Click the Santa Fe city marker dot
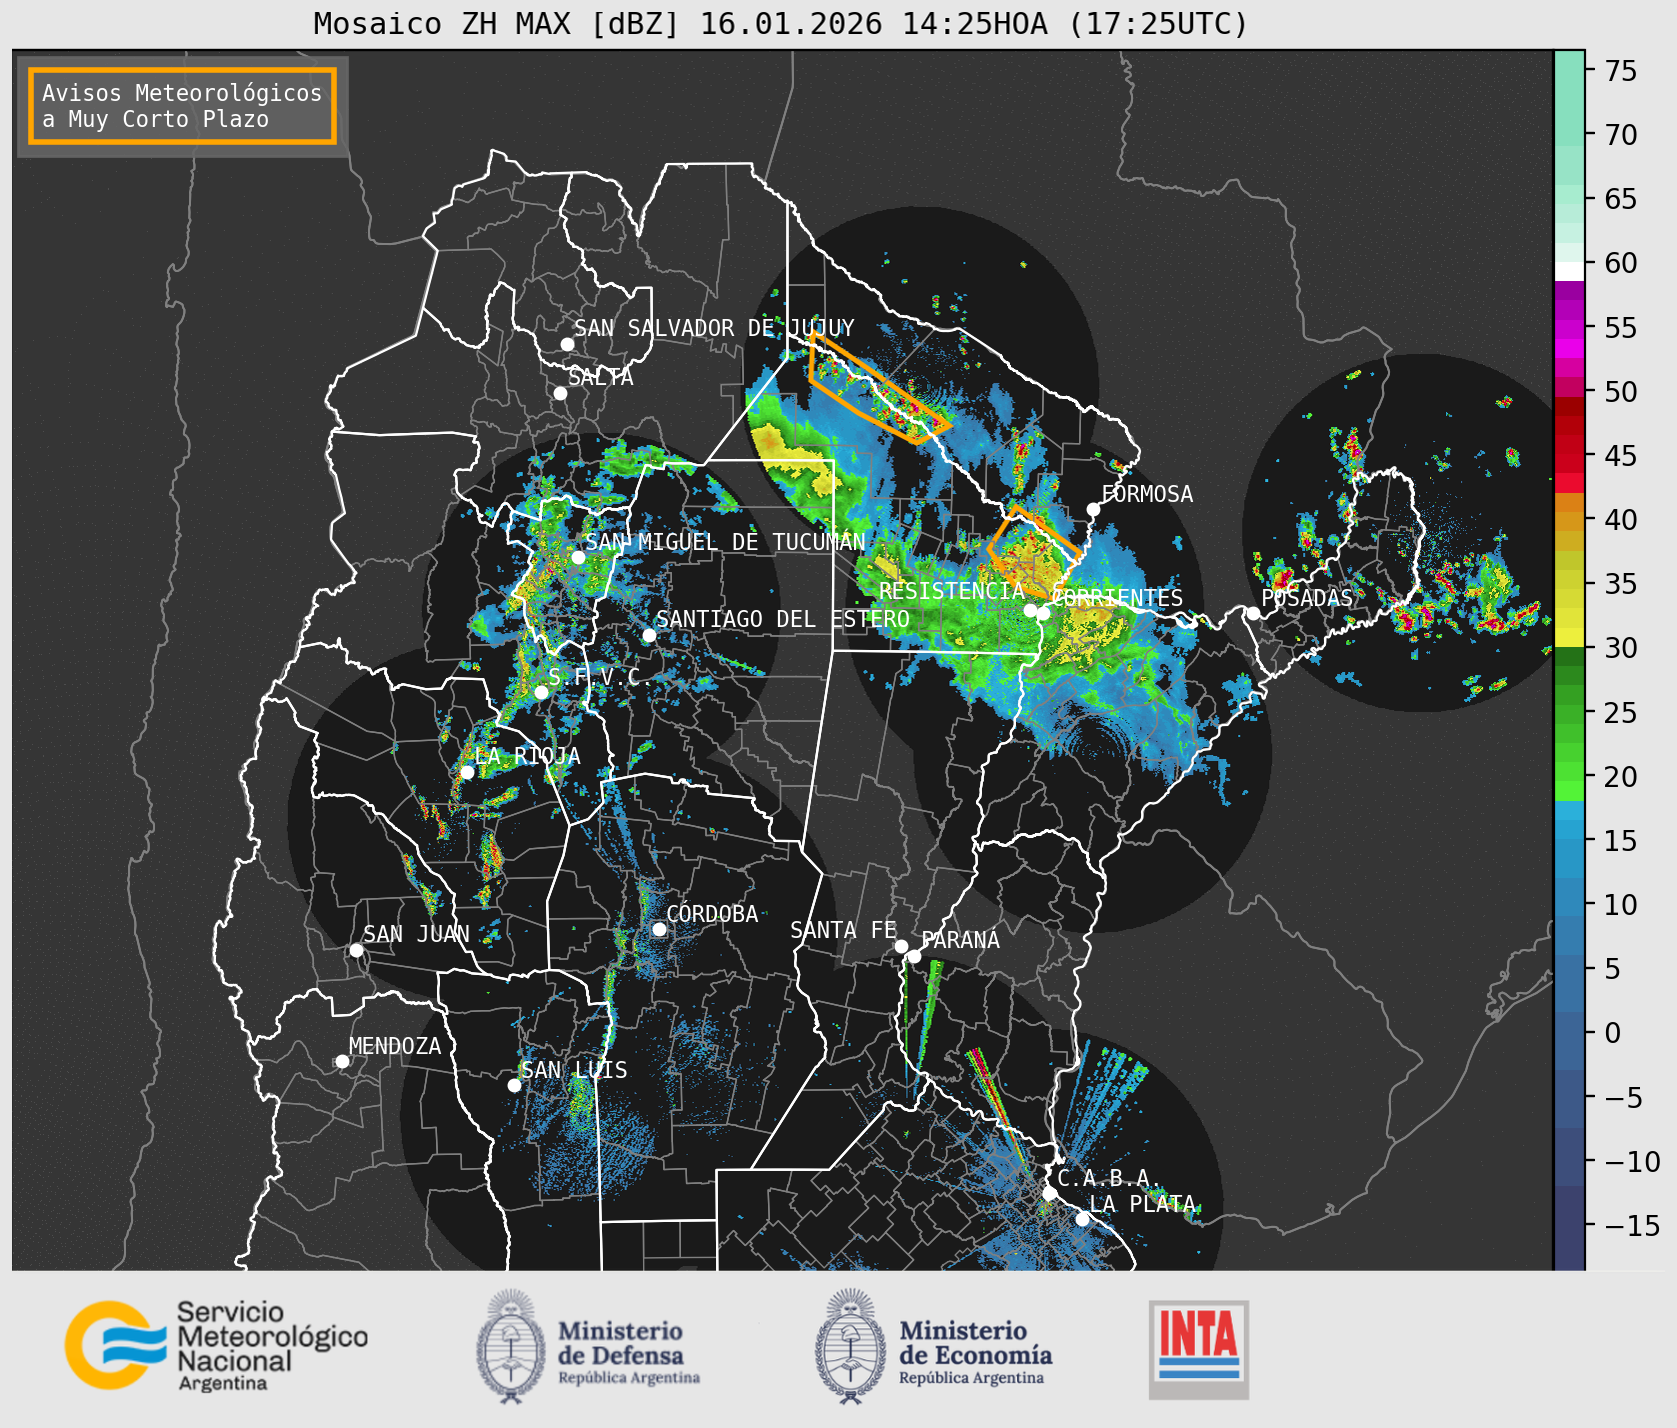1677x1428 pixels. [901, 946]
